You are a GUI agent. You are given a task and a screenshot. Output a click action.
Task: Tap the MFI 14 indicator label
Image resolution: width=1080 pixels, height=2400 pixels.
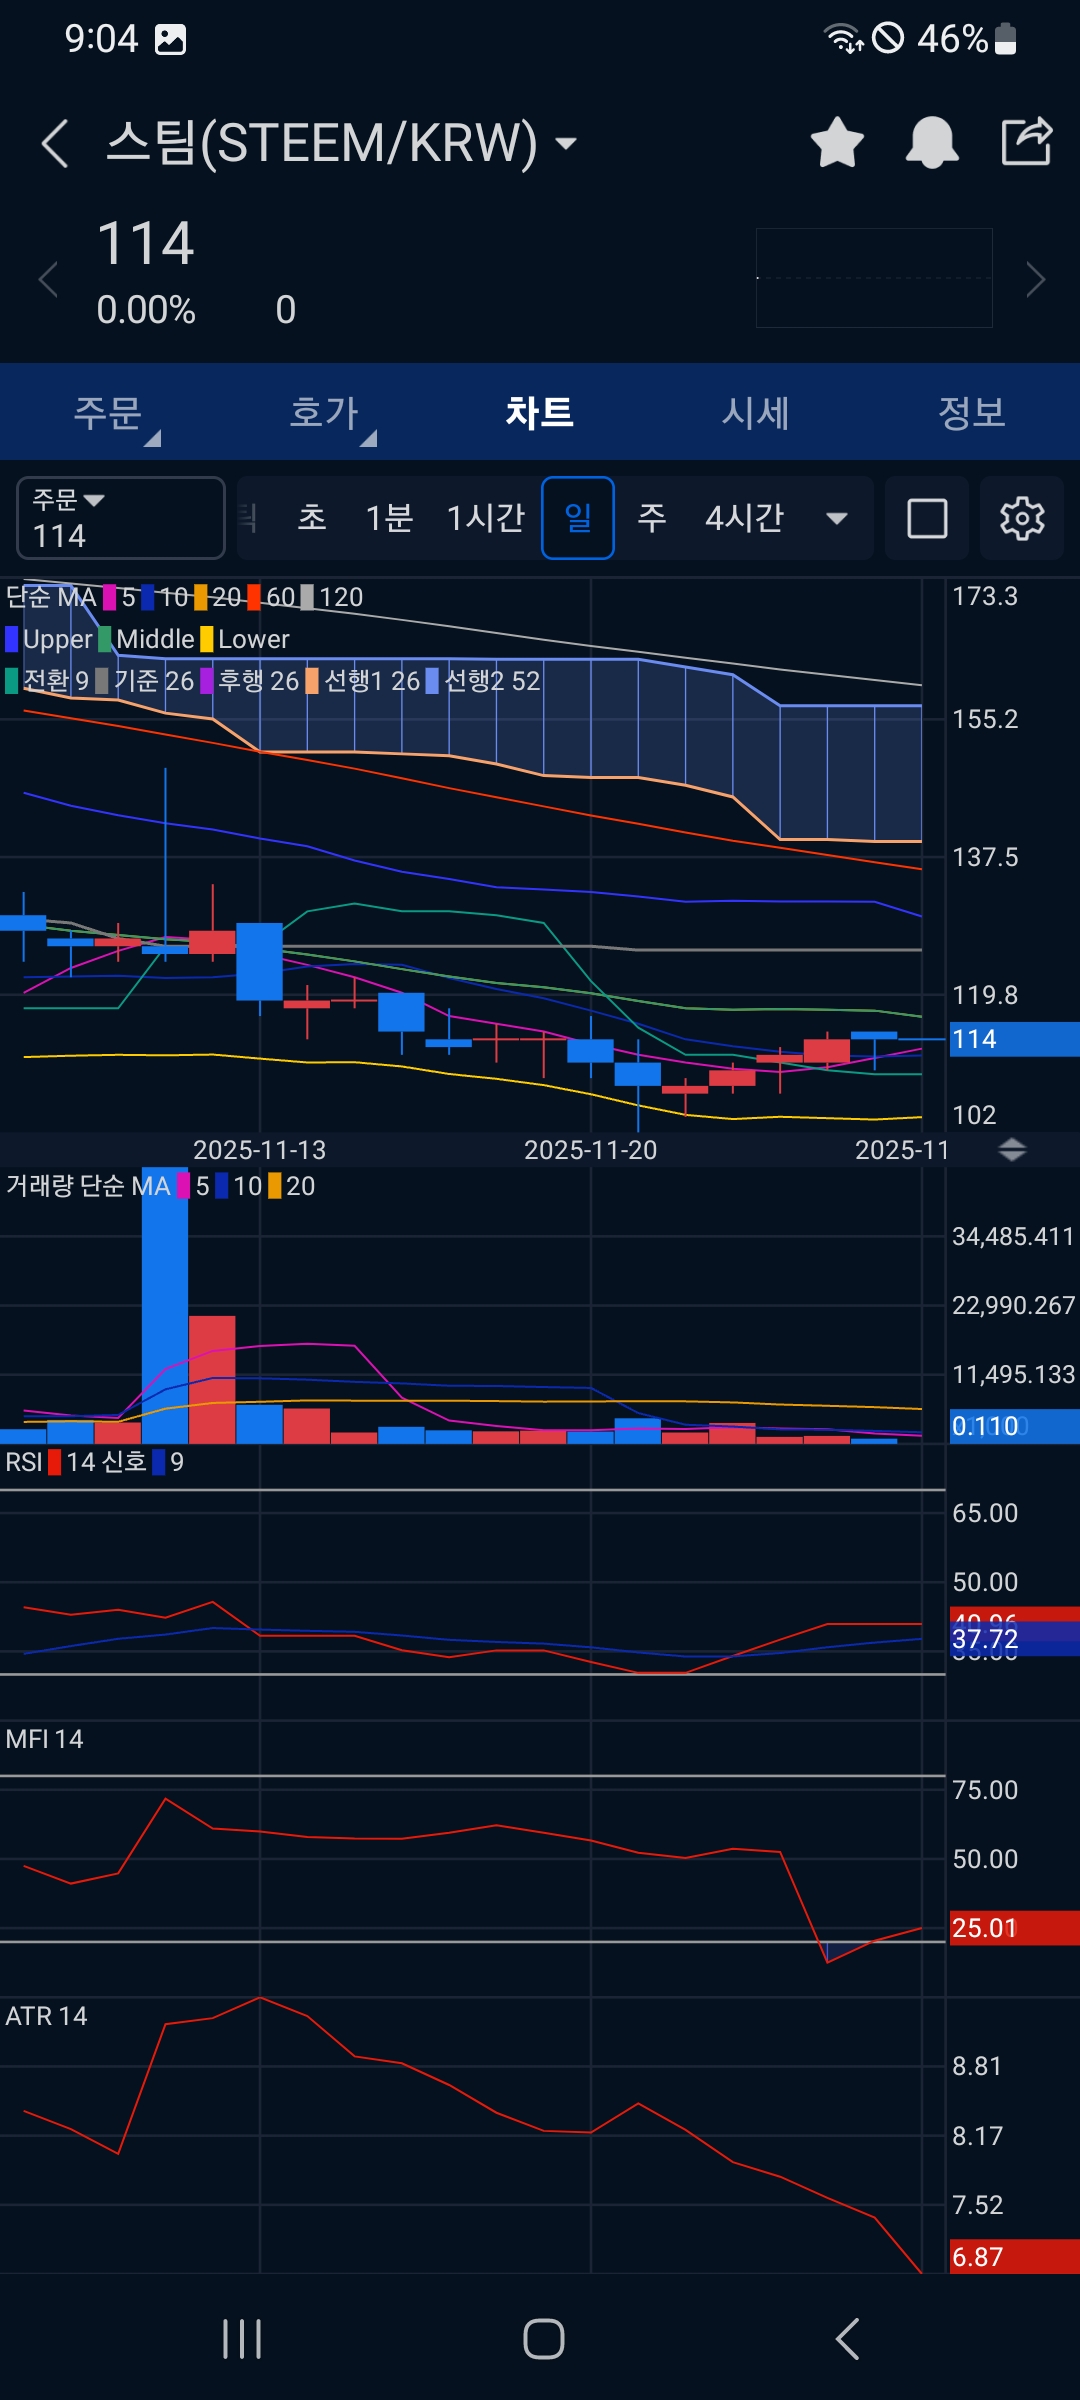pyautogui.click(x=44, y=1739)
